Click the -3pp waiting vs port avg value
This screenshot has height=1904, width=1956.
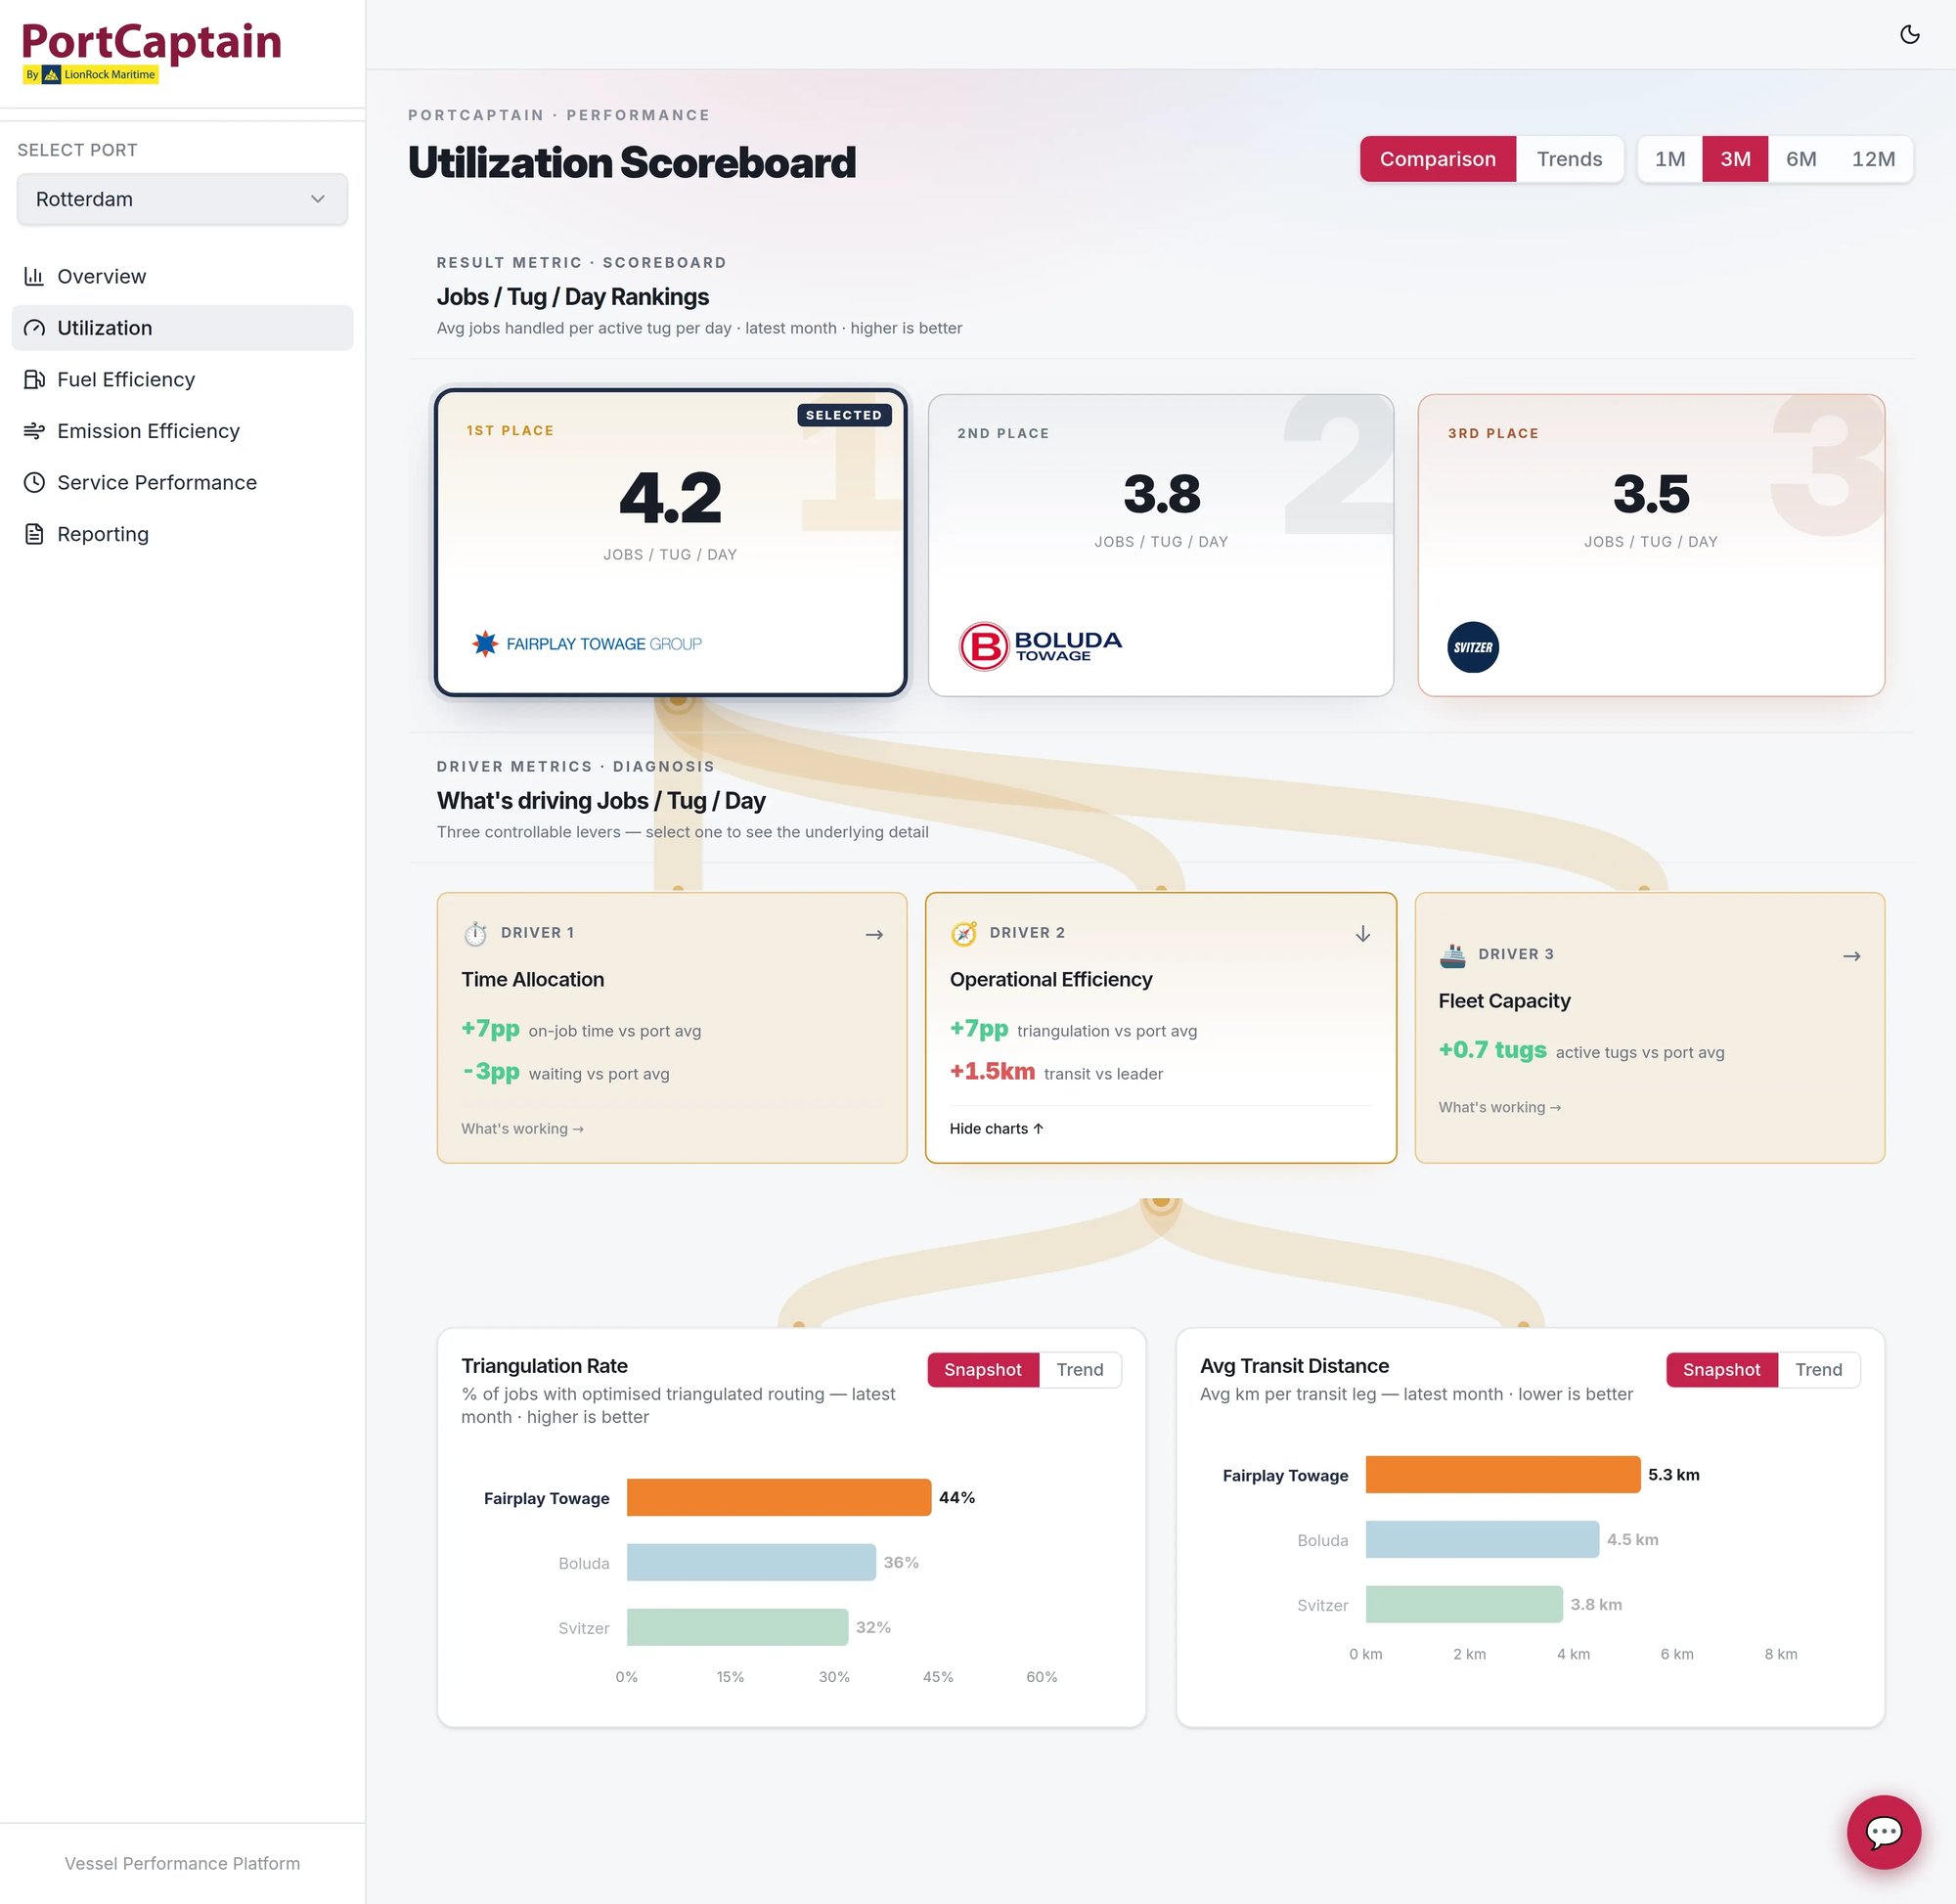(x=490, y=1071)
